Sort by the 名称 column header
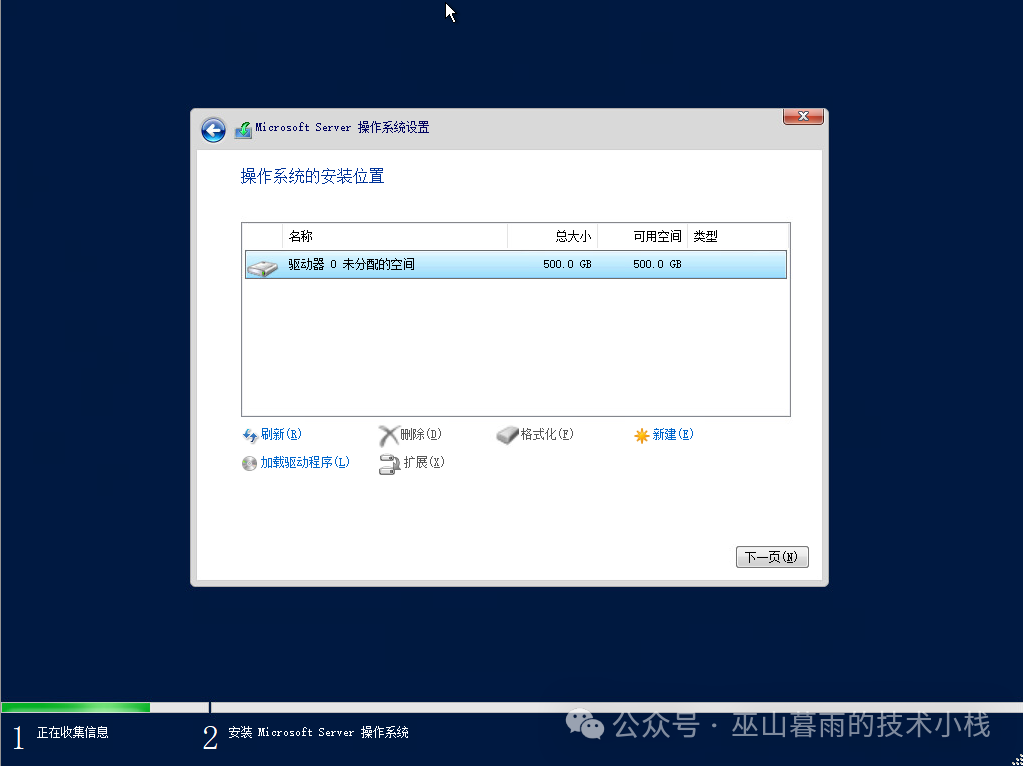Image resolution: width=1023 pixels, height=766 pixels. [x=301, y=237]
